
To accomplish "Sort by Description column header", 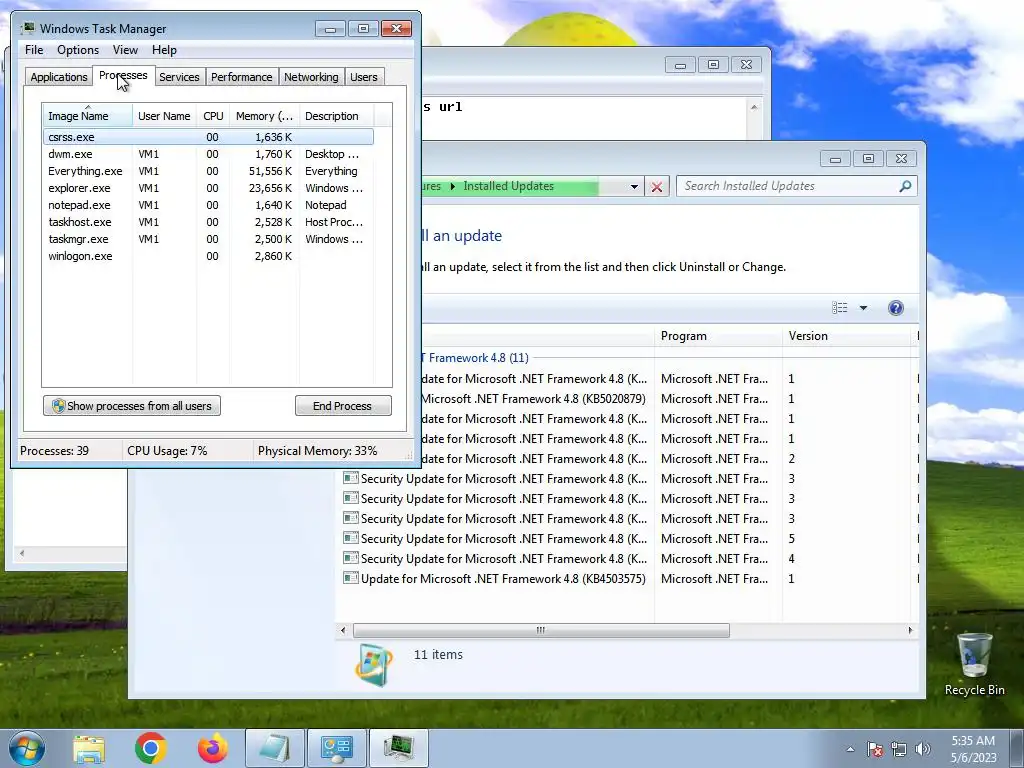I will (x=336, y=116).
